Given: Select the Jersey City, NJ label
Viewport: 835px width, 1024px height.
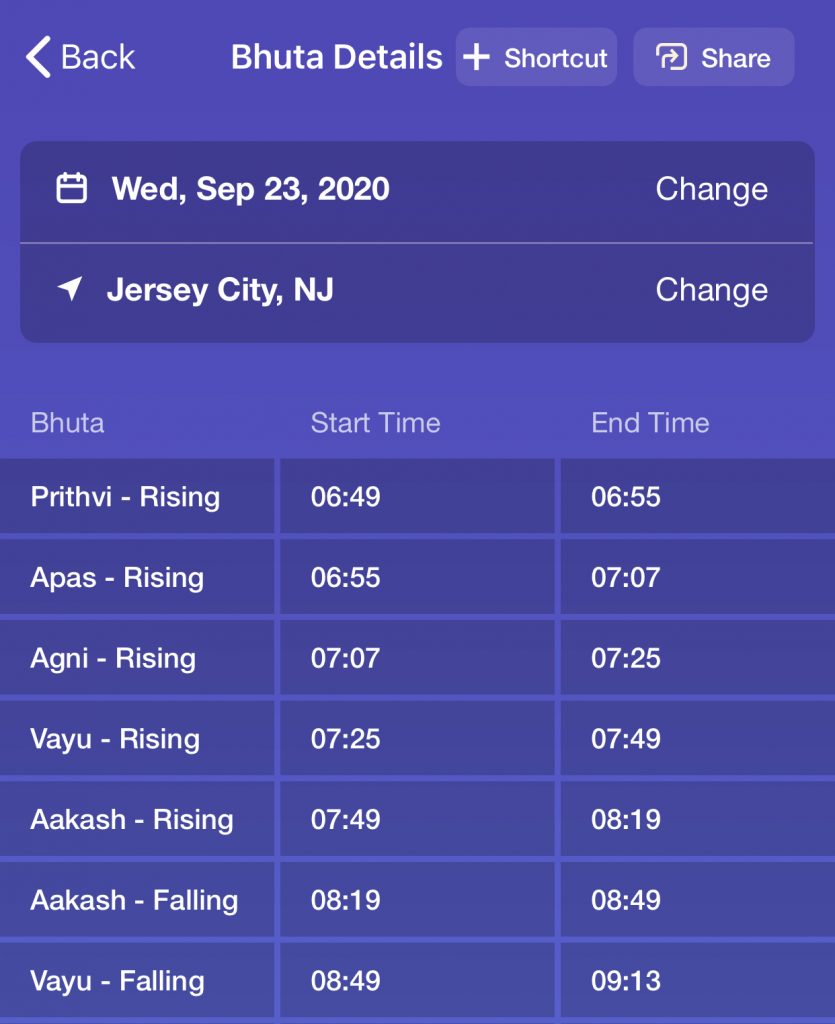Looking at the screenshot, I should pos(220,290).
